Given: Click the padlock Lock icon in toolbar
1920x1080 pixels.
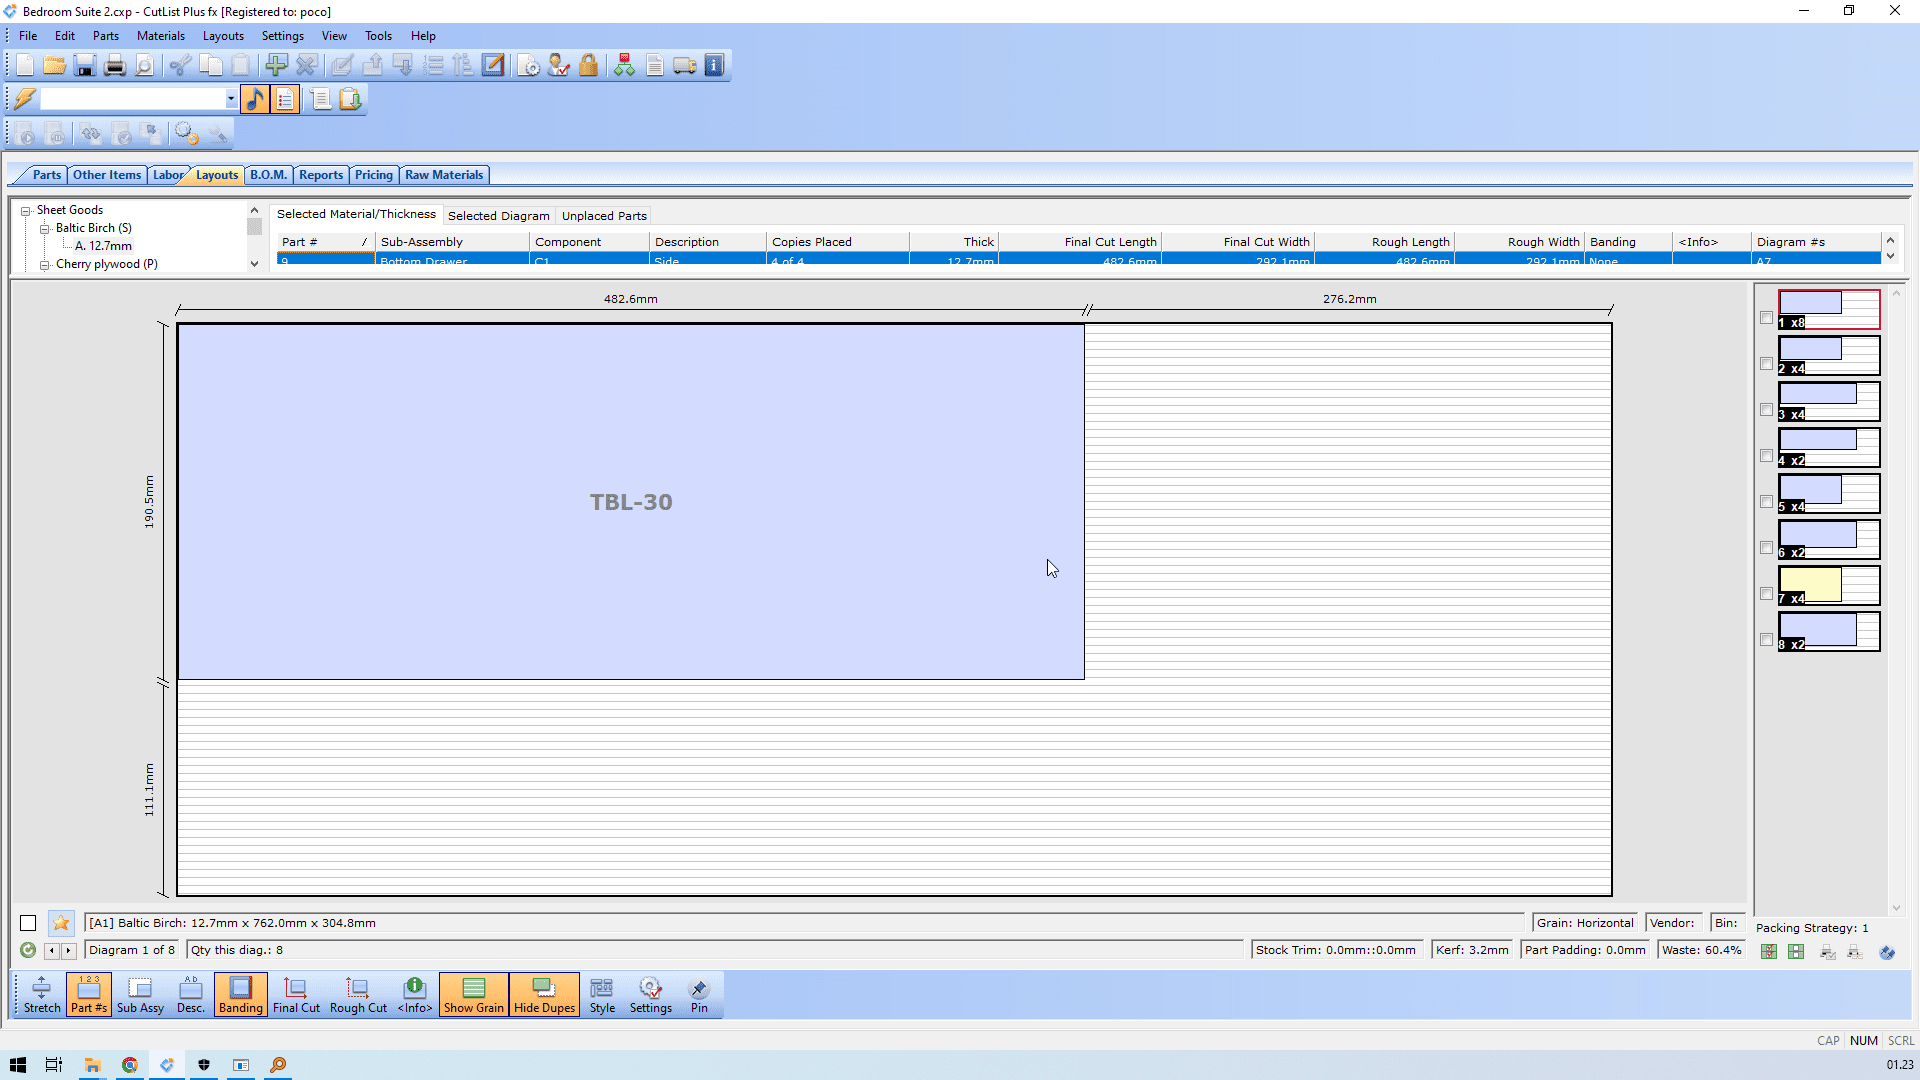Looking at the screenshot, I should point(588,66).
